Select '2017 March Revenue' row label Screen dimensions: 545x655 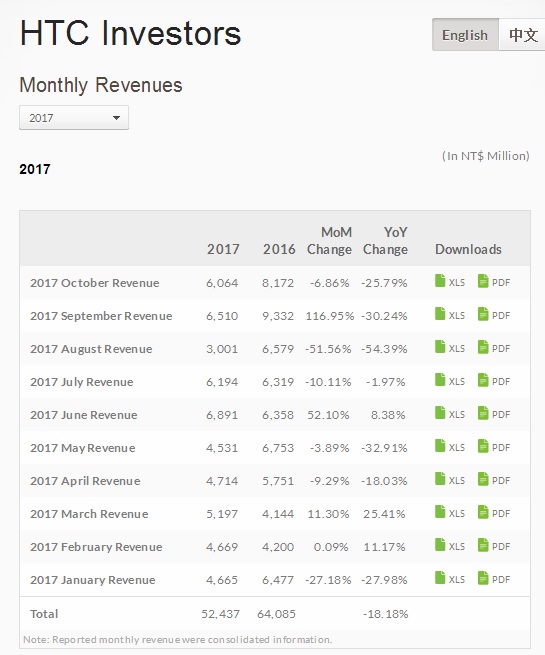click(89, 514)
